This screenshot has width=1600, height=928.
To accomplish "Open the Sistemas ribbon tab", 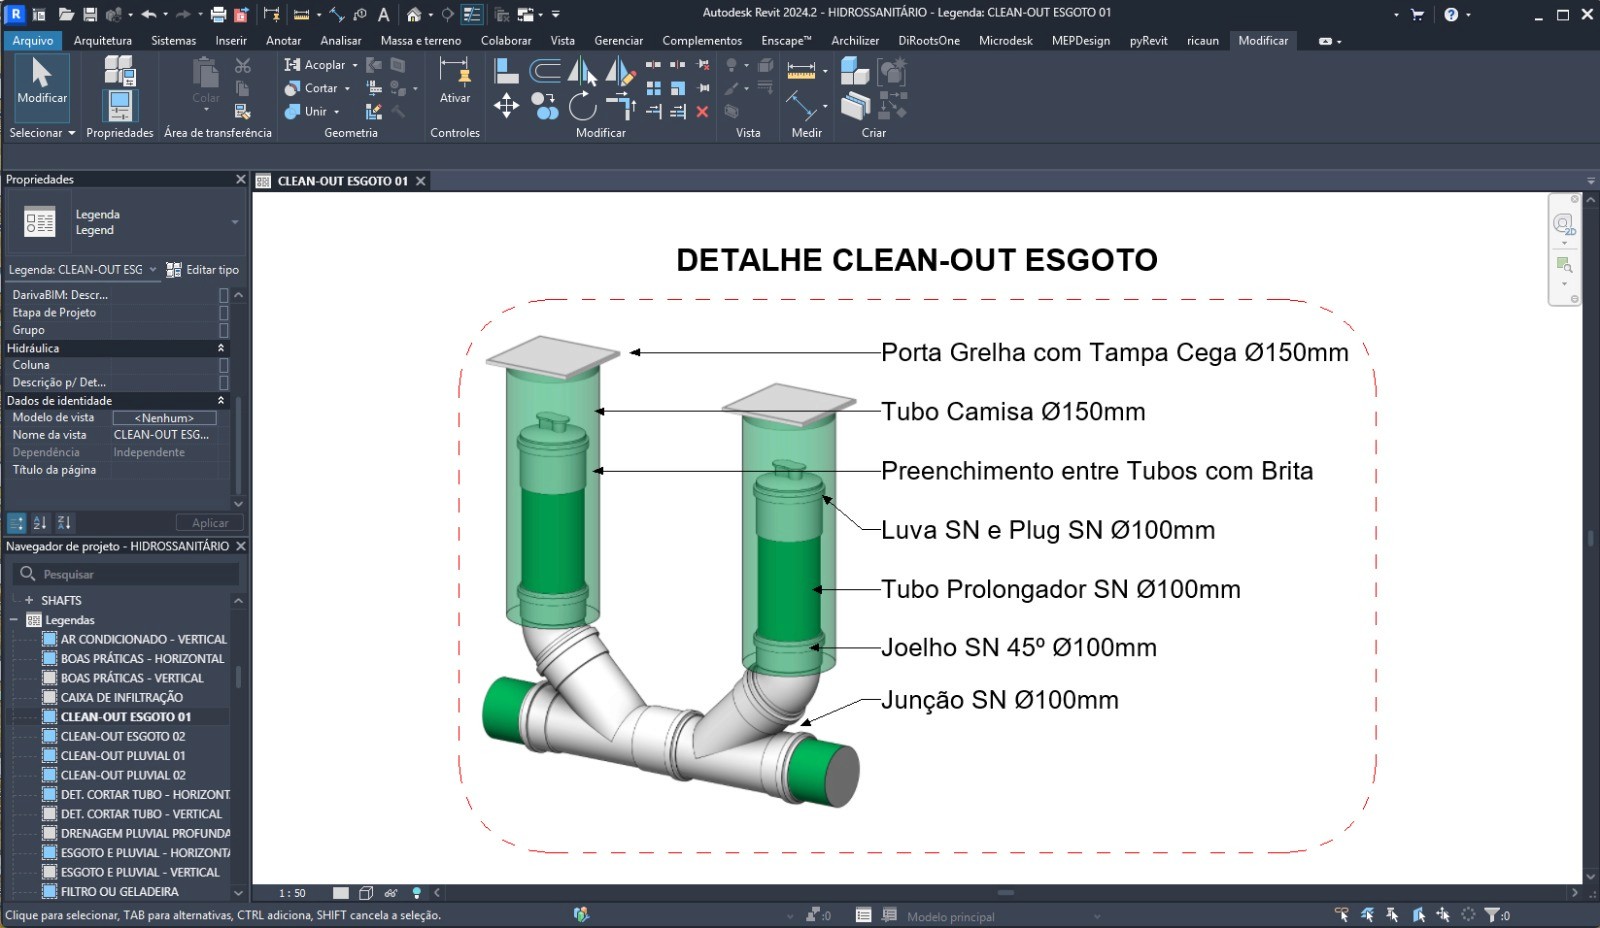I will [x=174, y=41].
